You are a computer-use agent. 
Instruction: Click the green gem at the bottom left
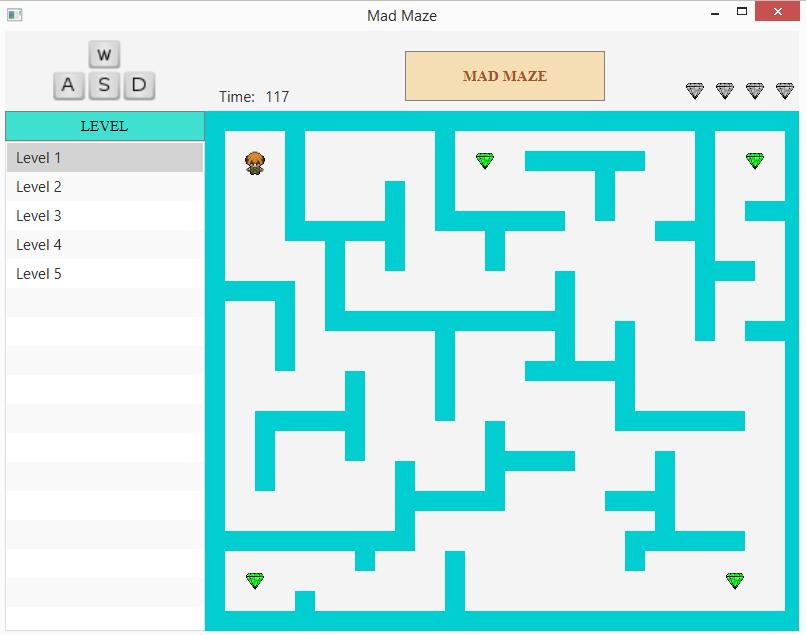tap(255, 580)
